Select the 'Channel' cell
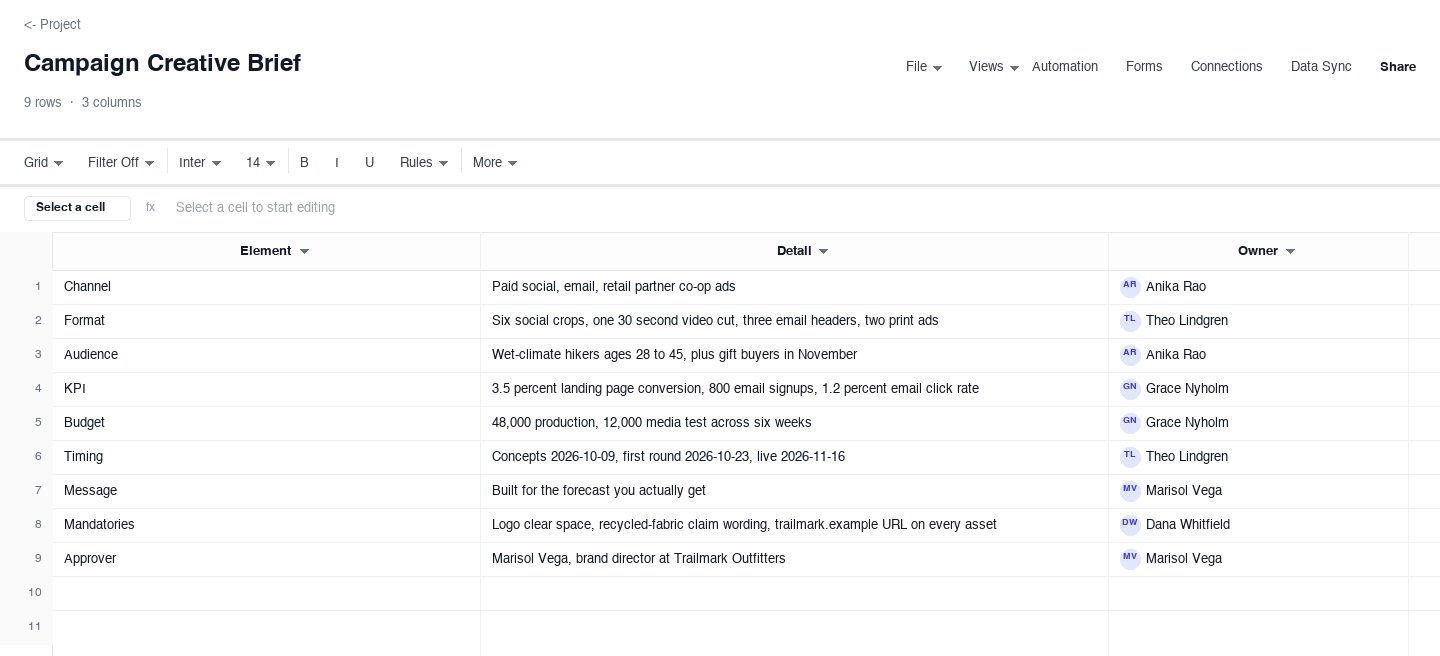This screenshot has height=656, width=1440. 266,287
